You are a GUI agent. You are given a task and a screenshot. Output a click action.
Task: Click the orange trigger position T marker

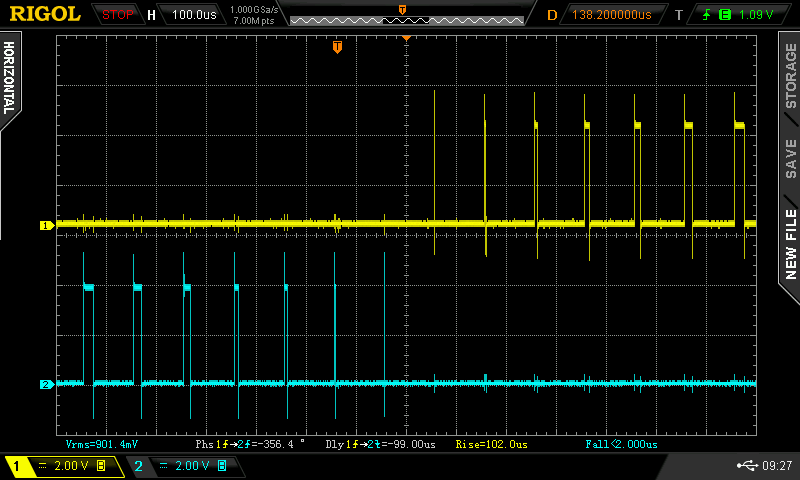(337, 47)
